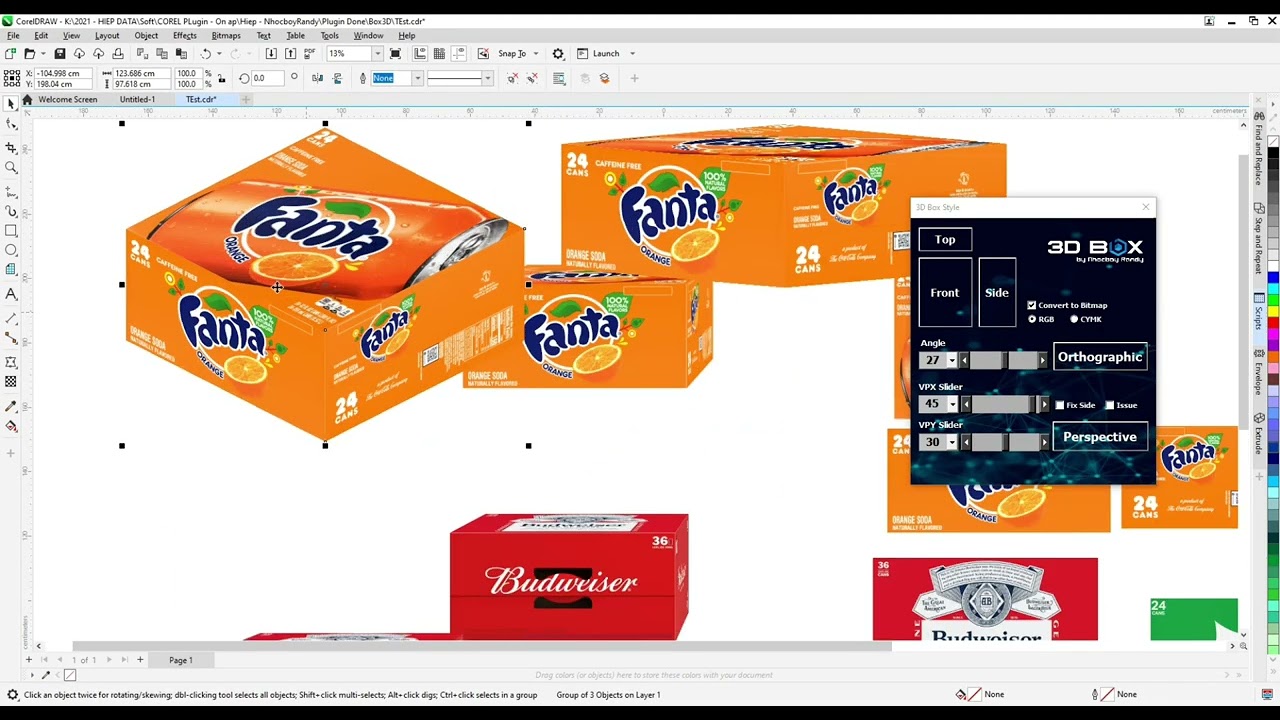Toggle Convert to Bitmap checkbox
The width and height of the screenshot is (1280, 720).
1032,305
